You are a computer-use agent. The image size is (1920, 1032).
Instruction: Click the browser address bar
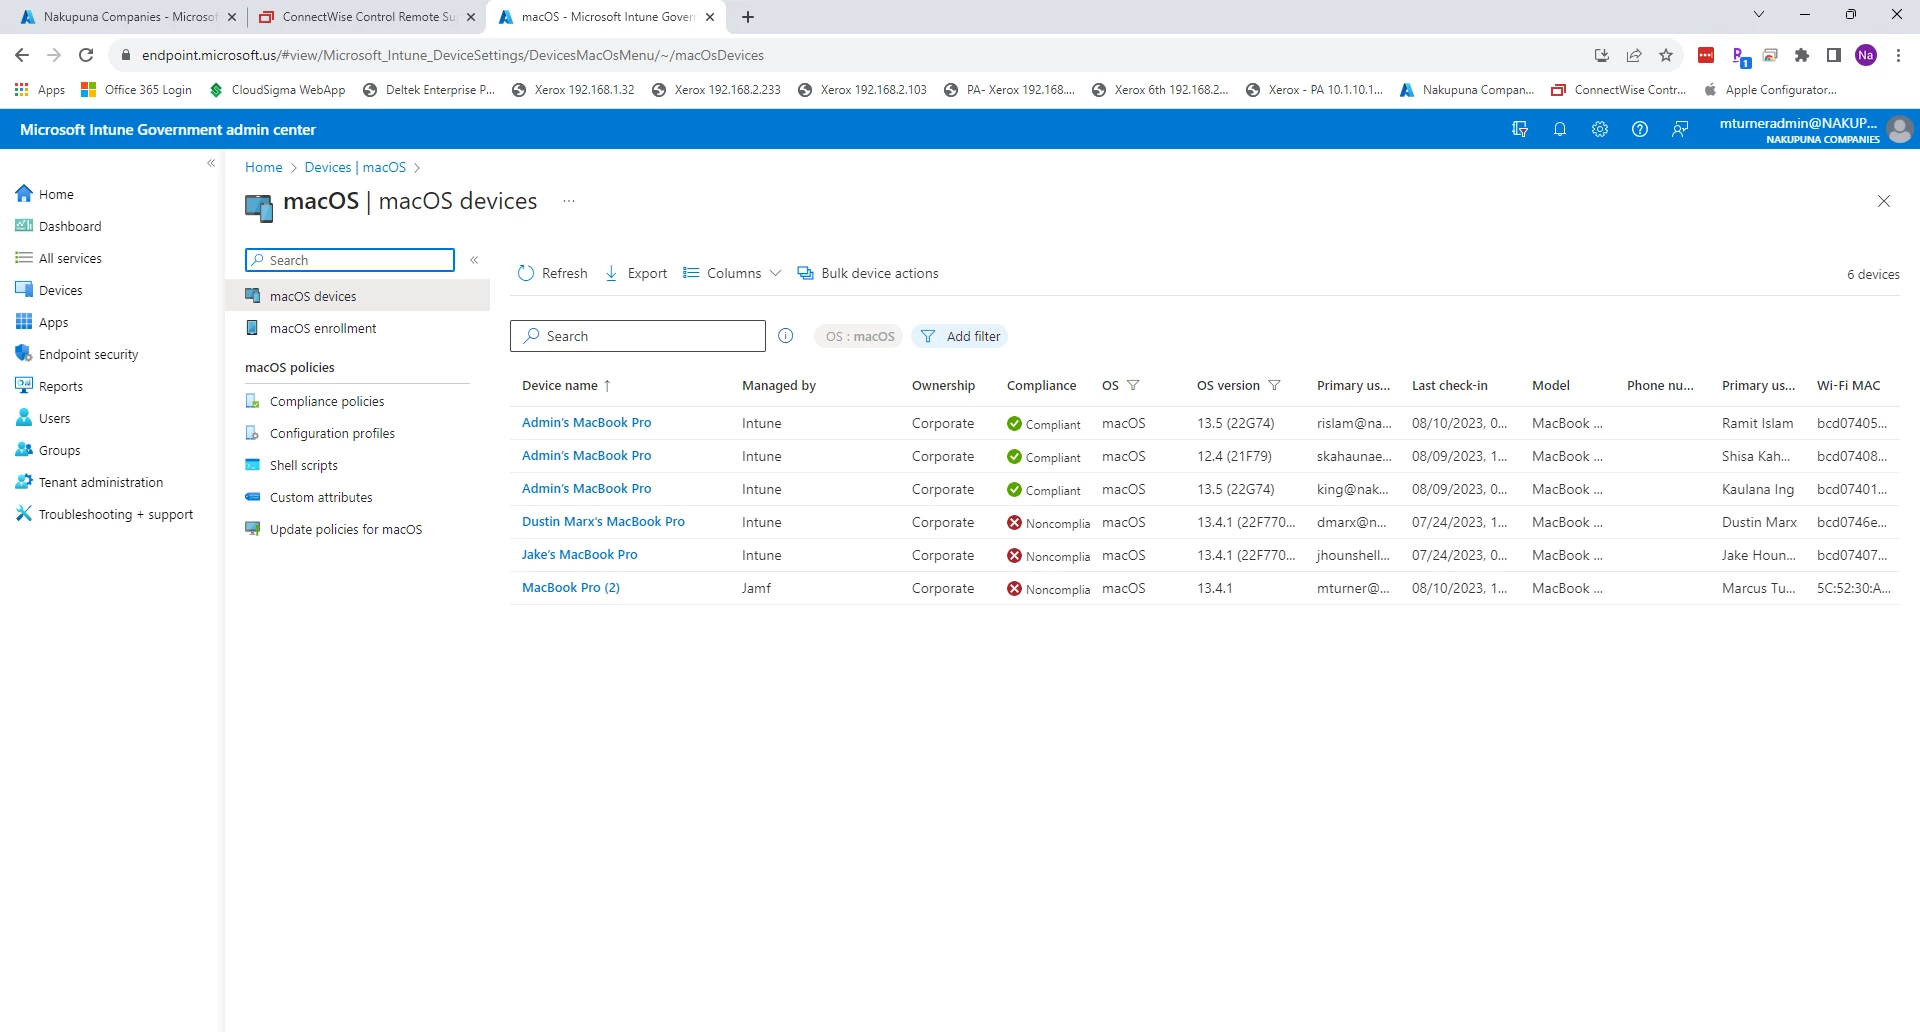(x=850, y=55)
